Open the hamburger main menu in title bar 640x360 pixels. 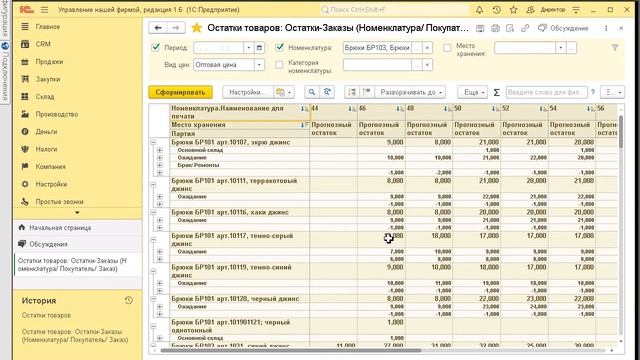click(44, 9)
